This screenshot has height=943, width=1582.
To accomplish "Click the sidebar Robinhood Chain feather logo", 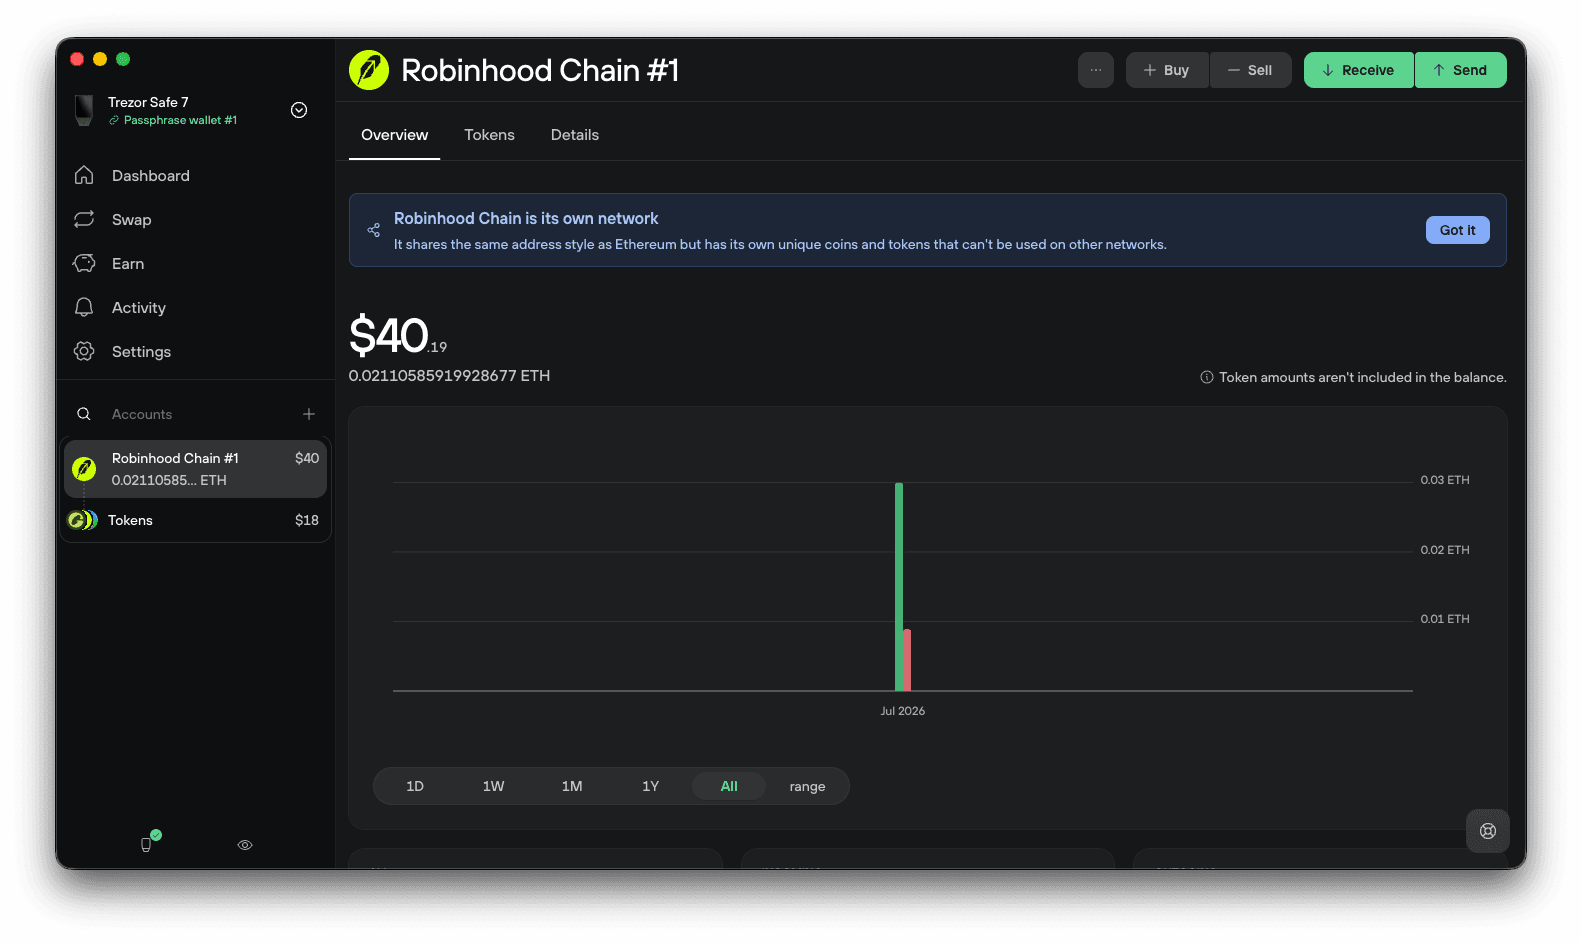I will (84, 468).
